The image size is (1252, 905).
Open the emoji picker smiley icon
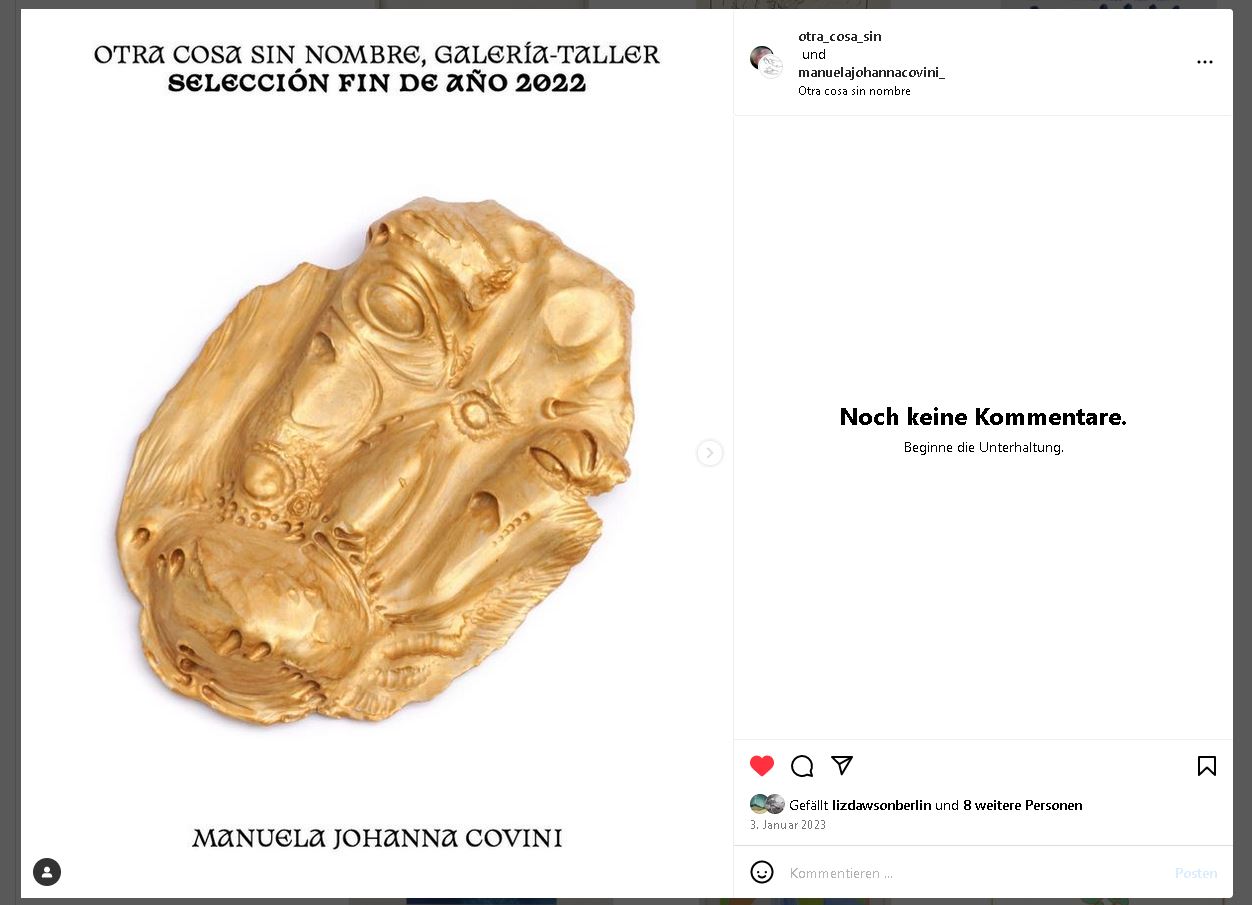point(762,872)
